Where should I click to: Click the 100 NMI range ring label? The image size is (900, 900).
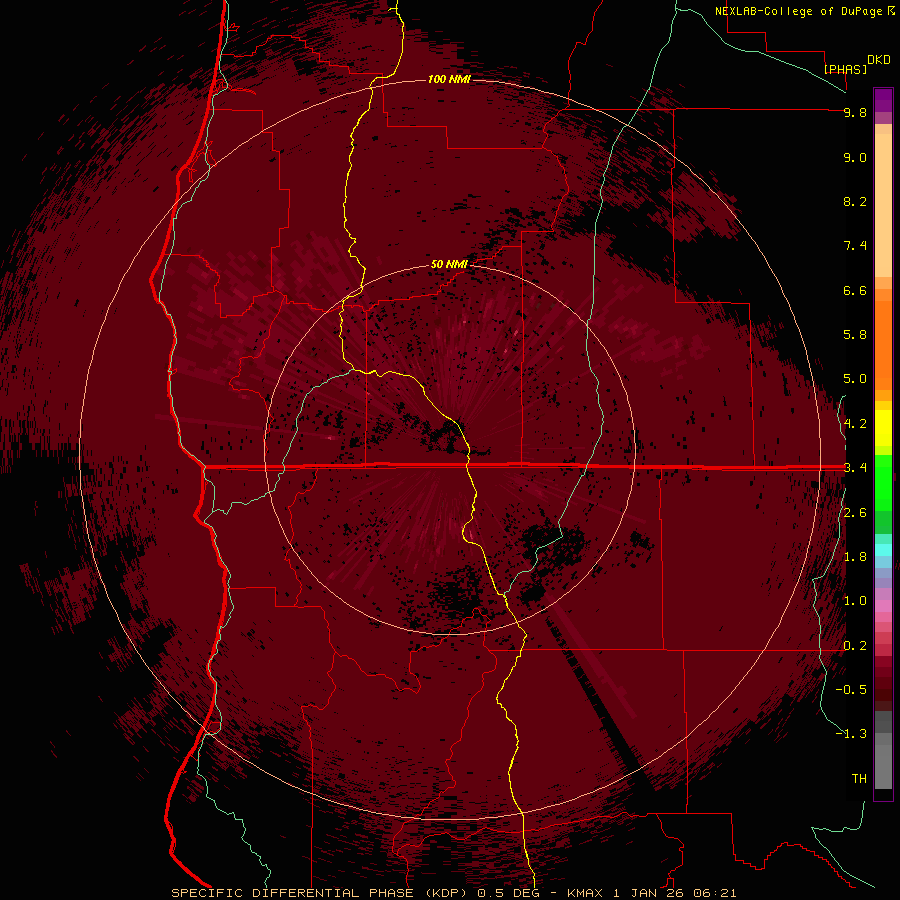[x=449, y=79]
